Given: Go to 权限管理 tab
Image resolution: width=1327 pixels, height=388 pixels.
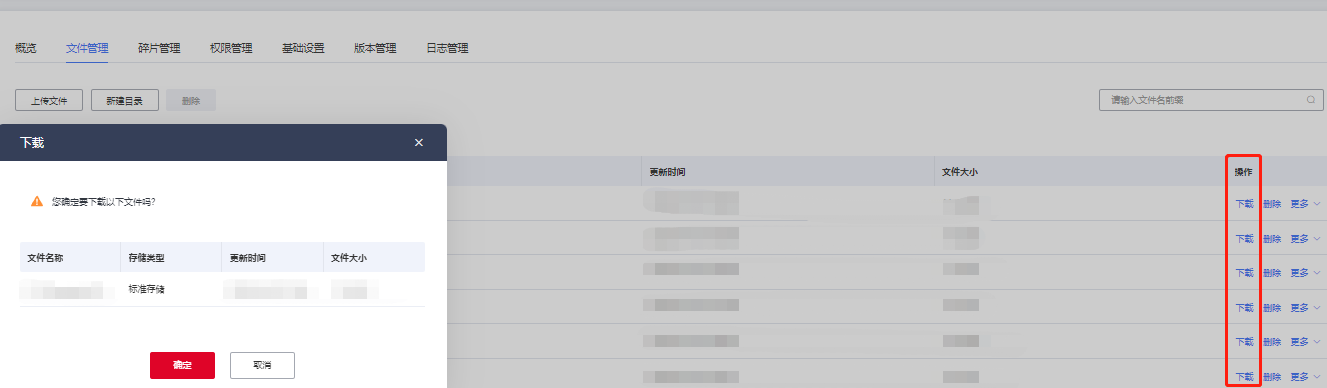Looking at the screenshot, I should (x=231, y=48).
